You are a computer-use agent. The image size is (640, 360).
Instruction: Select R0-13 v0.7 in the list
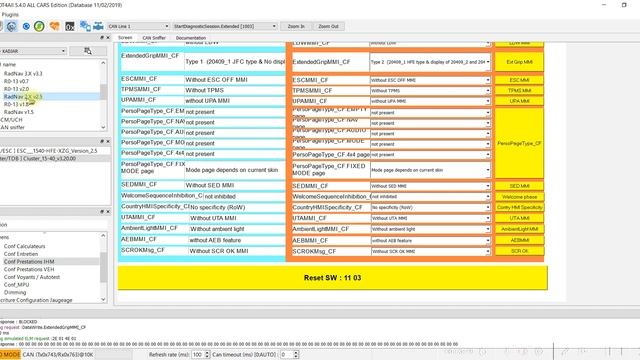(x=16, y=81)
